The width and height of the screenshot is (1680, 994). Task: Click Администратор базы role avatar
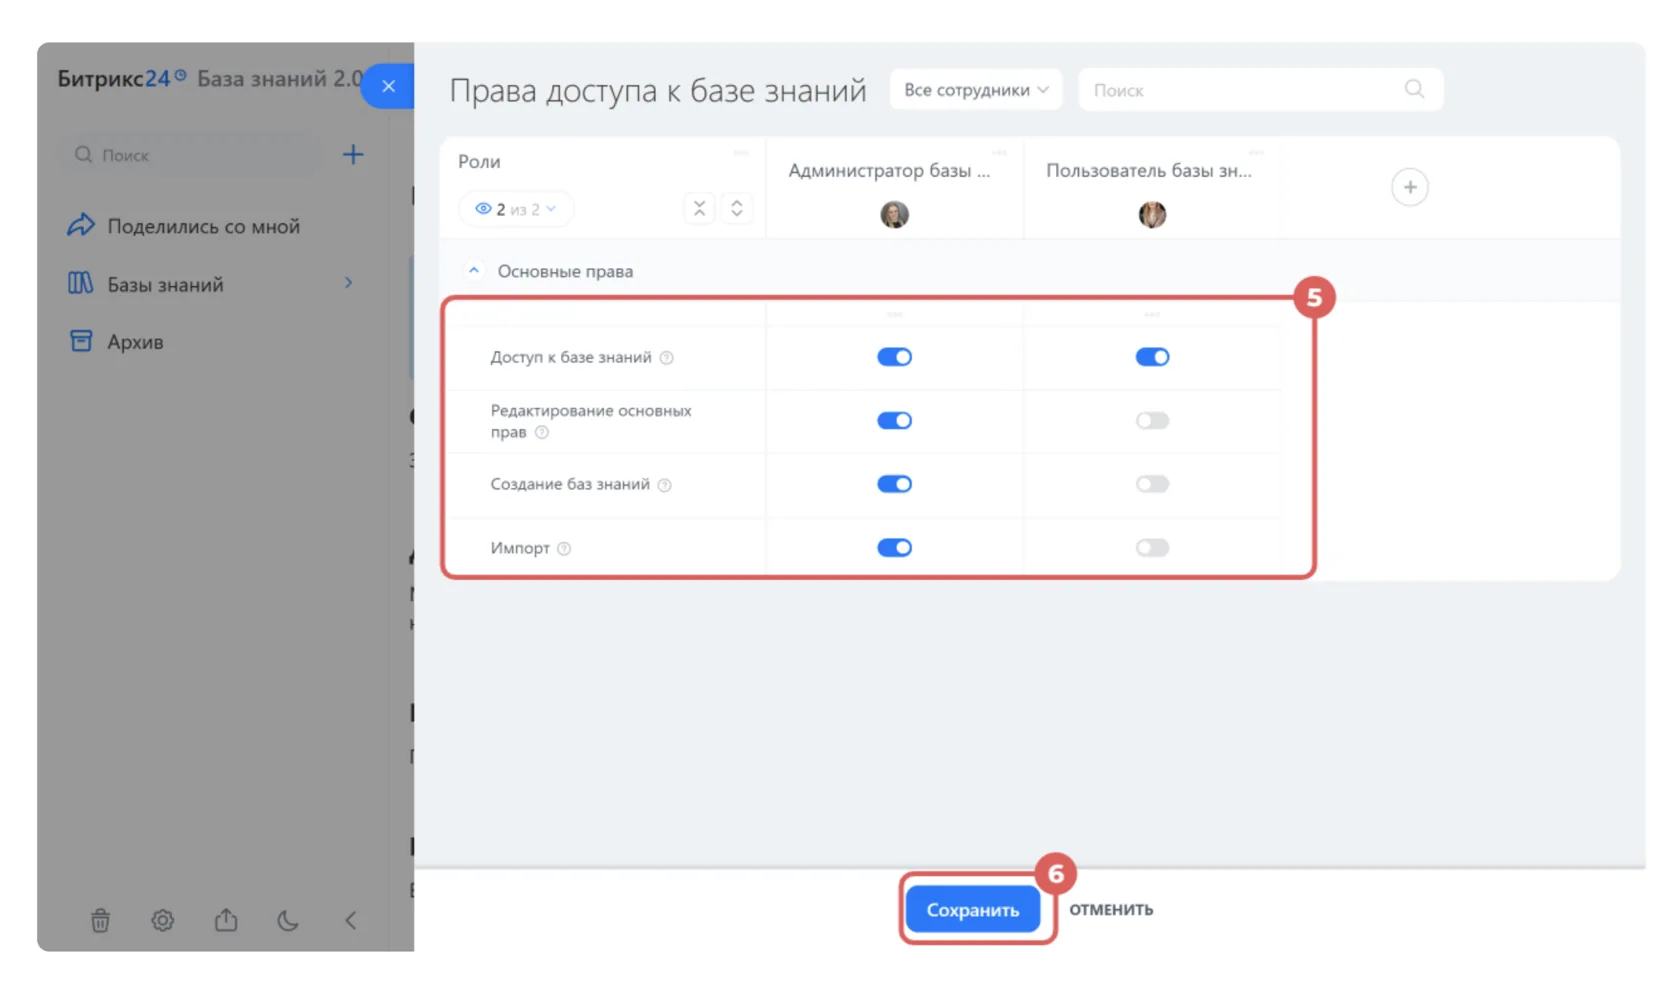pyautogui.click(x=894, y=214)
